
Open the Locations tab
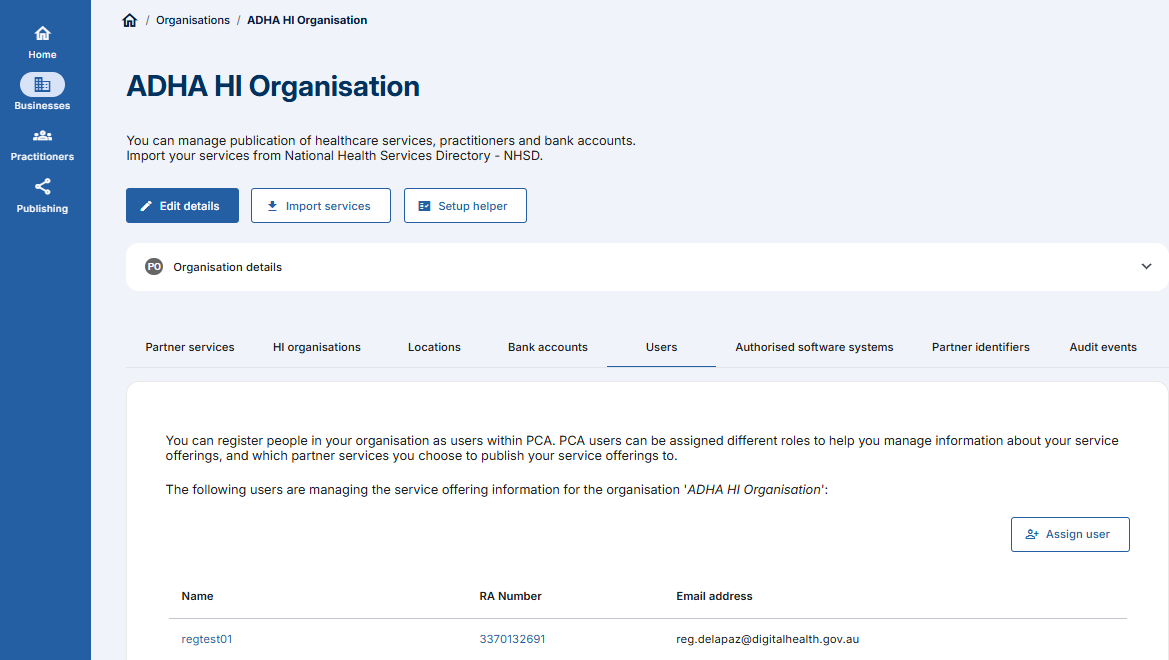[x=434, y=348]
